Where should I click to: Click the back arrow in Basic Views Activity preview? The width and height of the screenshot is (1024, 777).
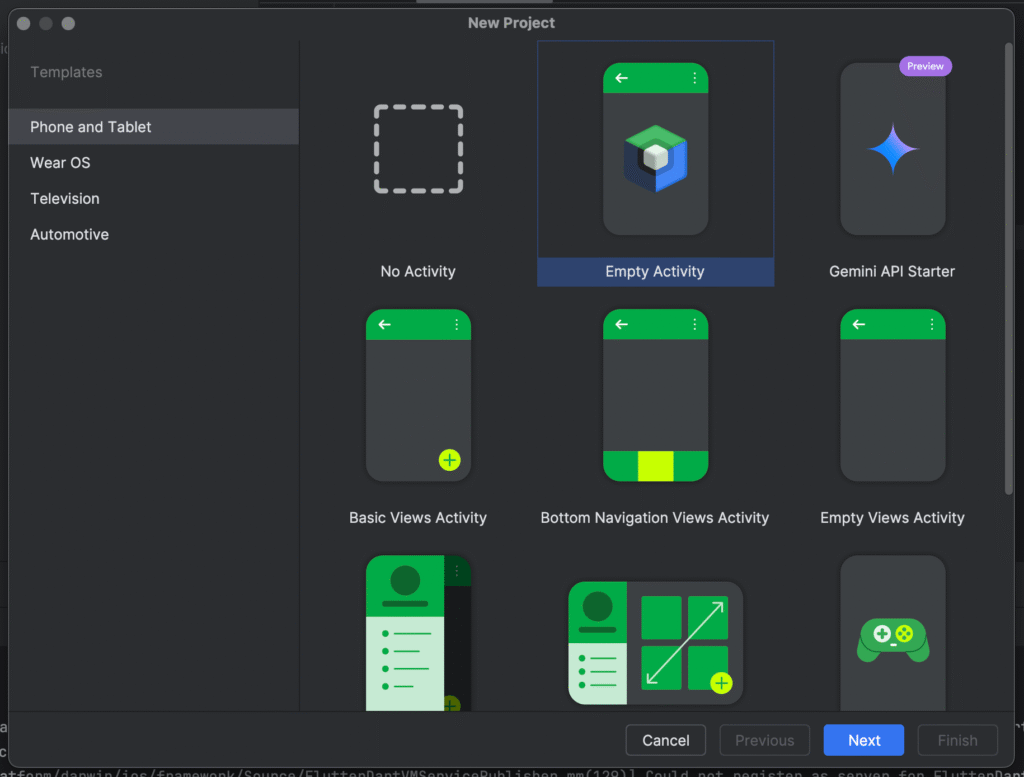[x=385, y=325]
